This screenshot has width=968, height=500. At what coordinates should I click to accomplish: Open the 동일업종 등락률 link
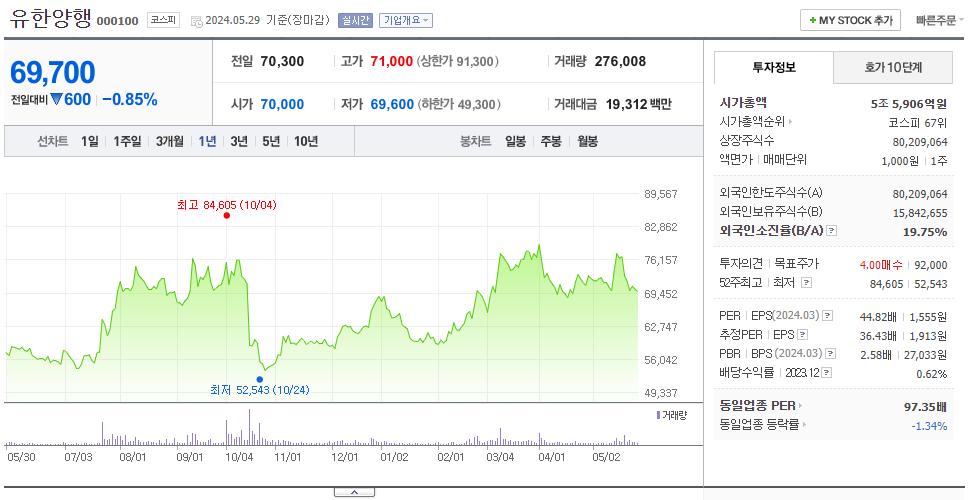[759, 425]
